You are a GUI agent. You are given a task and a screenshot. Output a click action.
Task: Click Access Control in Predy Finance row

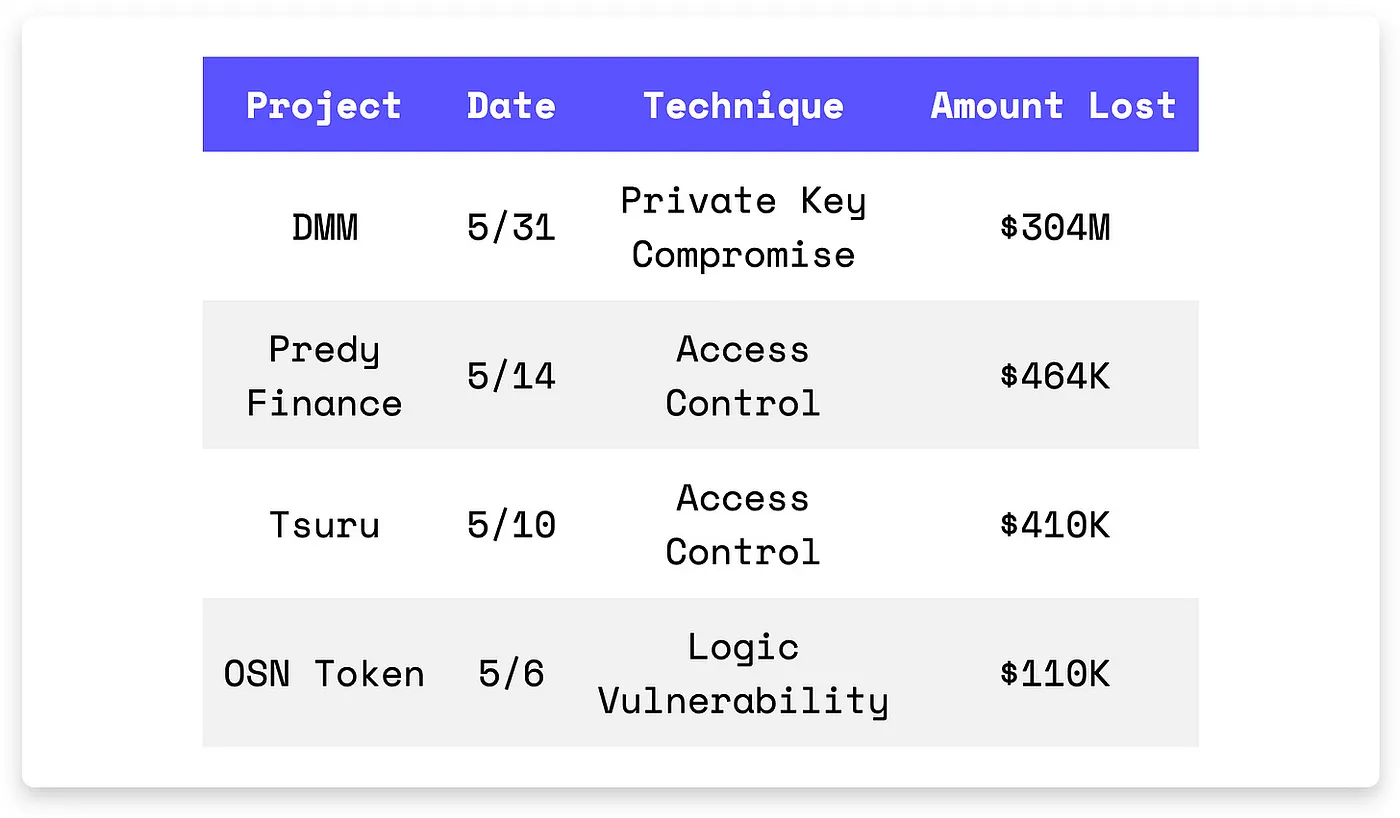pyautogui.click(x=743, y=376)
